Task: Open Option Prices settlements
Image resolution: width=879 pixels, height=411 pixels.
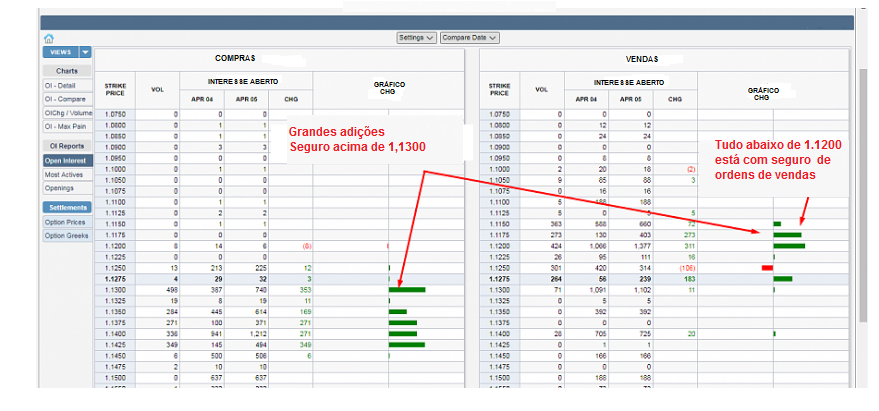Action: tap(67, 221)
